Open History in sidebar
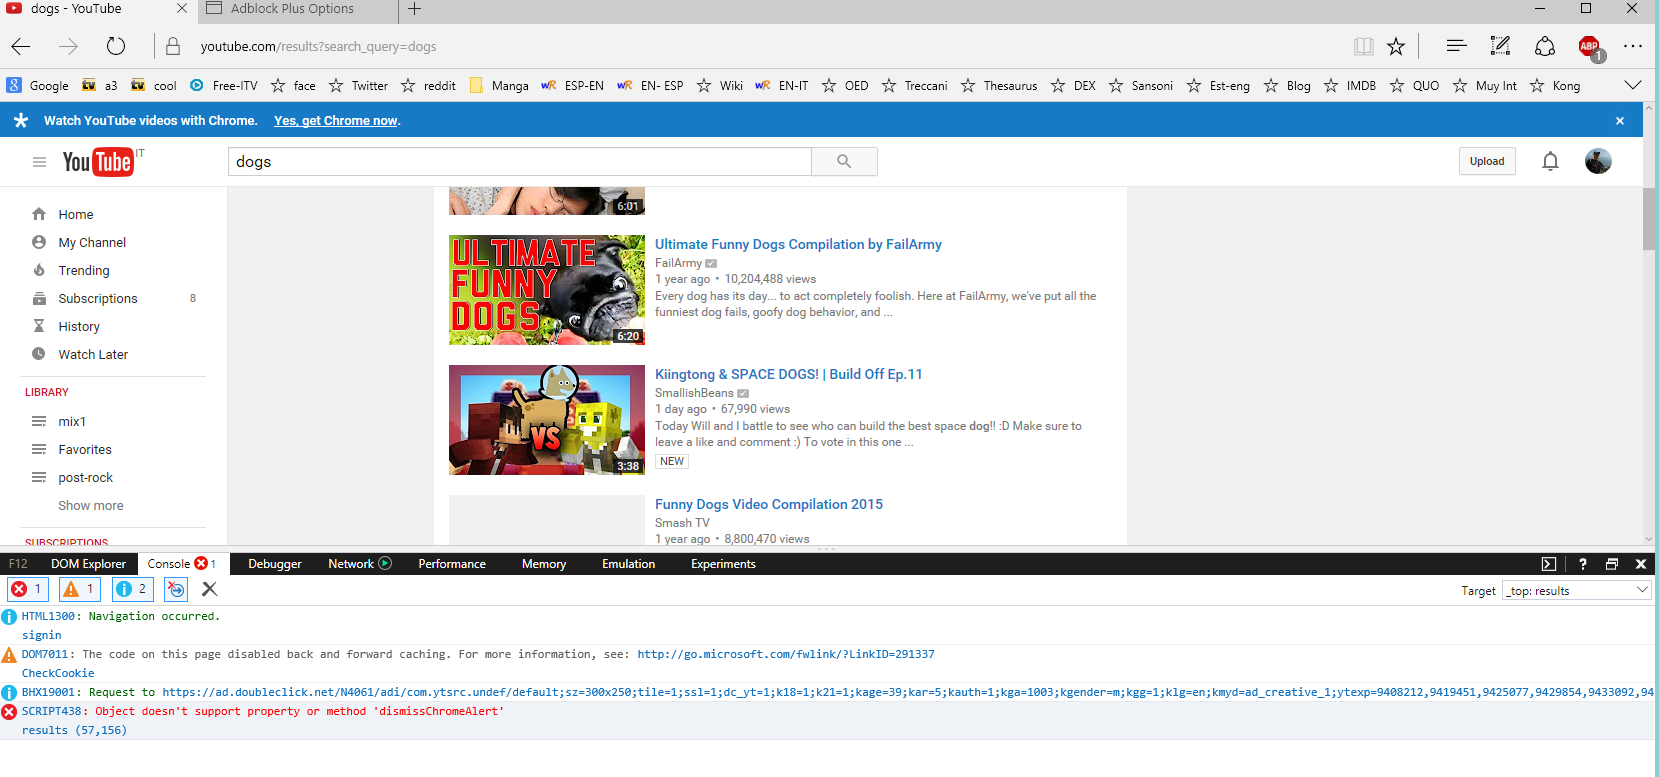The width and height of the screenshot is (1659, 777). coord(79,326)
